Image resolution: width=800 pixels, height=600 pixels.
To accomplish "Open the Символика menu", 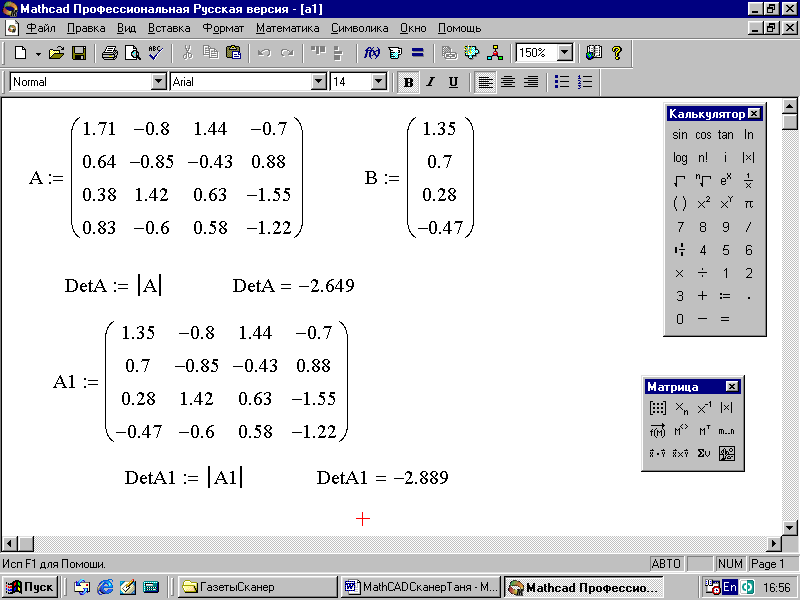I will pos(359,28).
